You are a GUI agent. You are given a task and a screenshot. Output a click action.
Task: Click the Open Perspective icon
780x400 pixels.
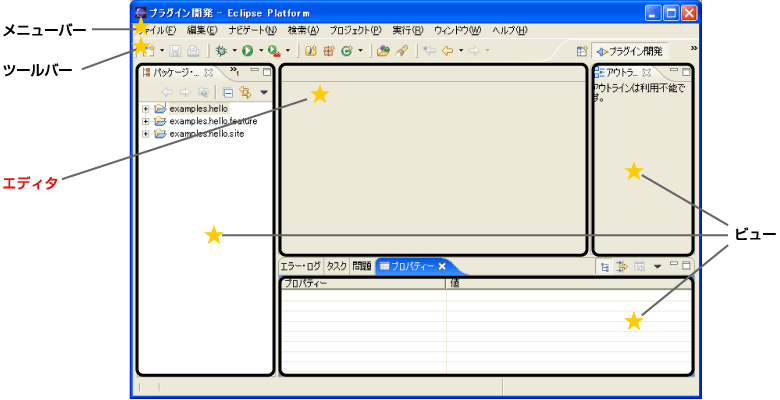pyautogui.click(x=582, y=51)
